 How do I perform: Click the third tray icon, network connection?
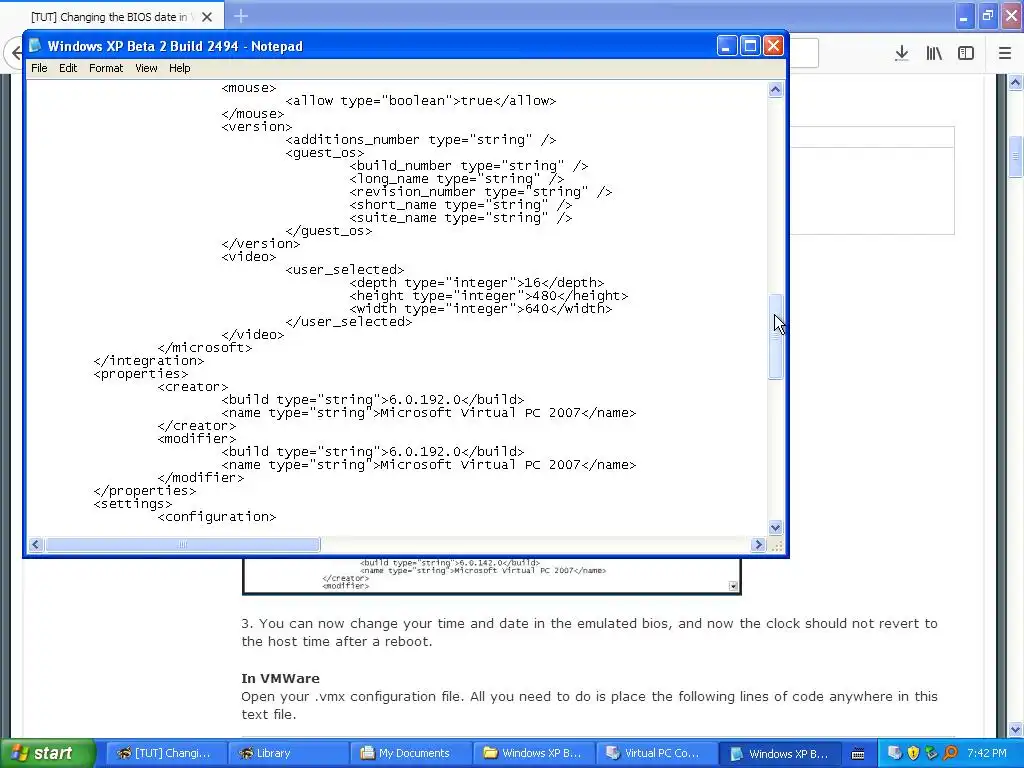(x=932, y=753)
